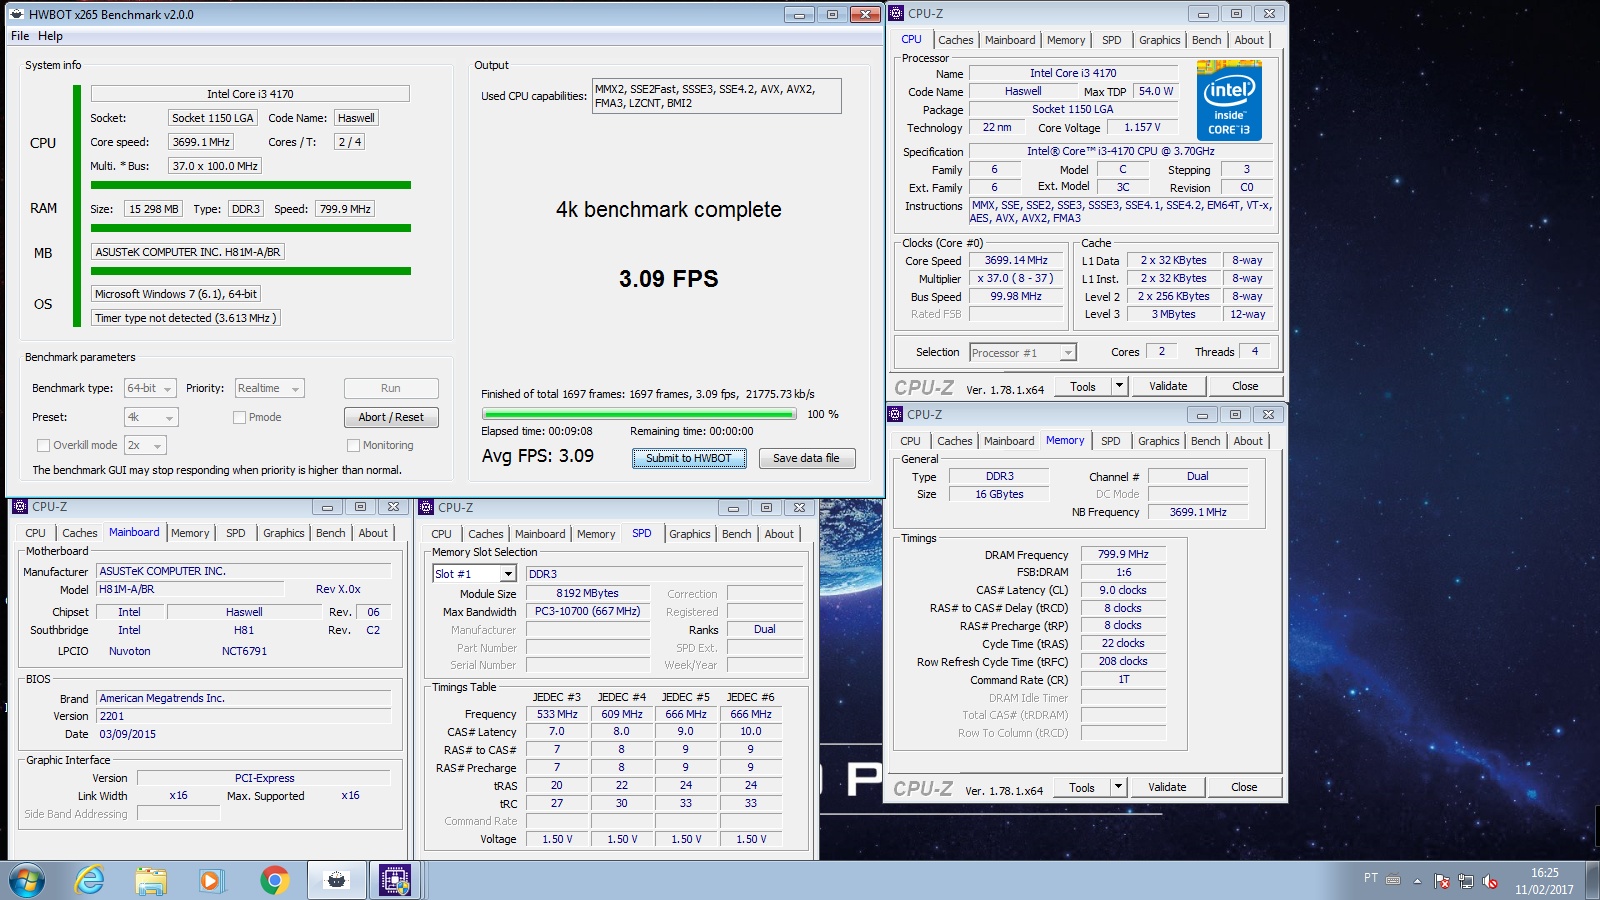The image size is (1600, 900).
Task: Launch Internet Explorer from taskbar
Action: point(90,881)
